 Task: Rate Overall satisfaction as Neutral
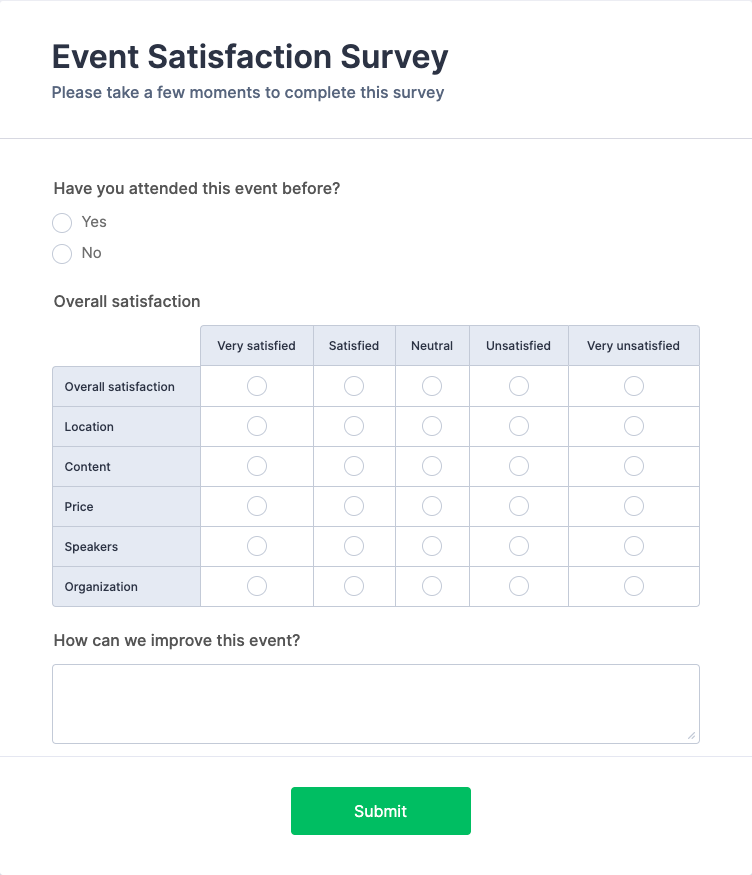432,386
